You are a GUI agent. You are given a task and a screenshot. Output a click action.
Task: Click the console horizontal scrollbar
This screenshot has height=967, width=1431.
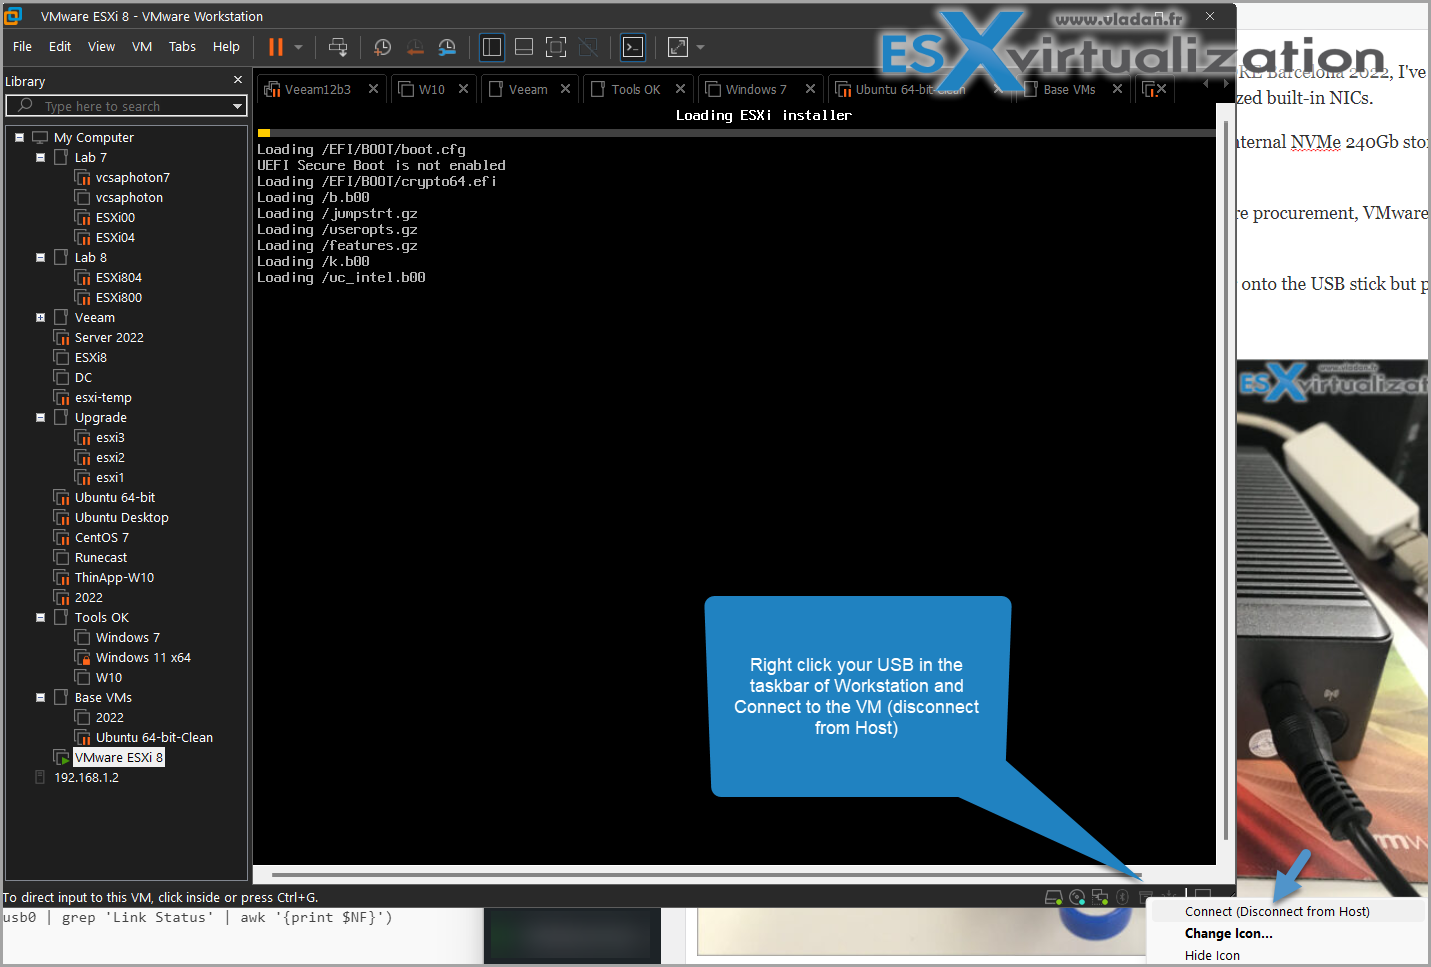(705, 875)
